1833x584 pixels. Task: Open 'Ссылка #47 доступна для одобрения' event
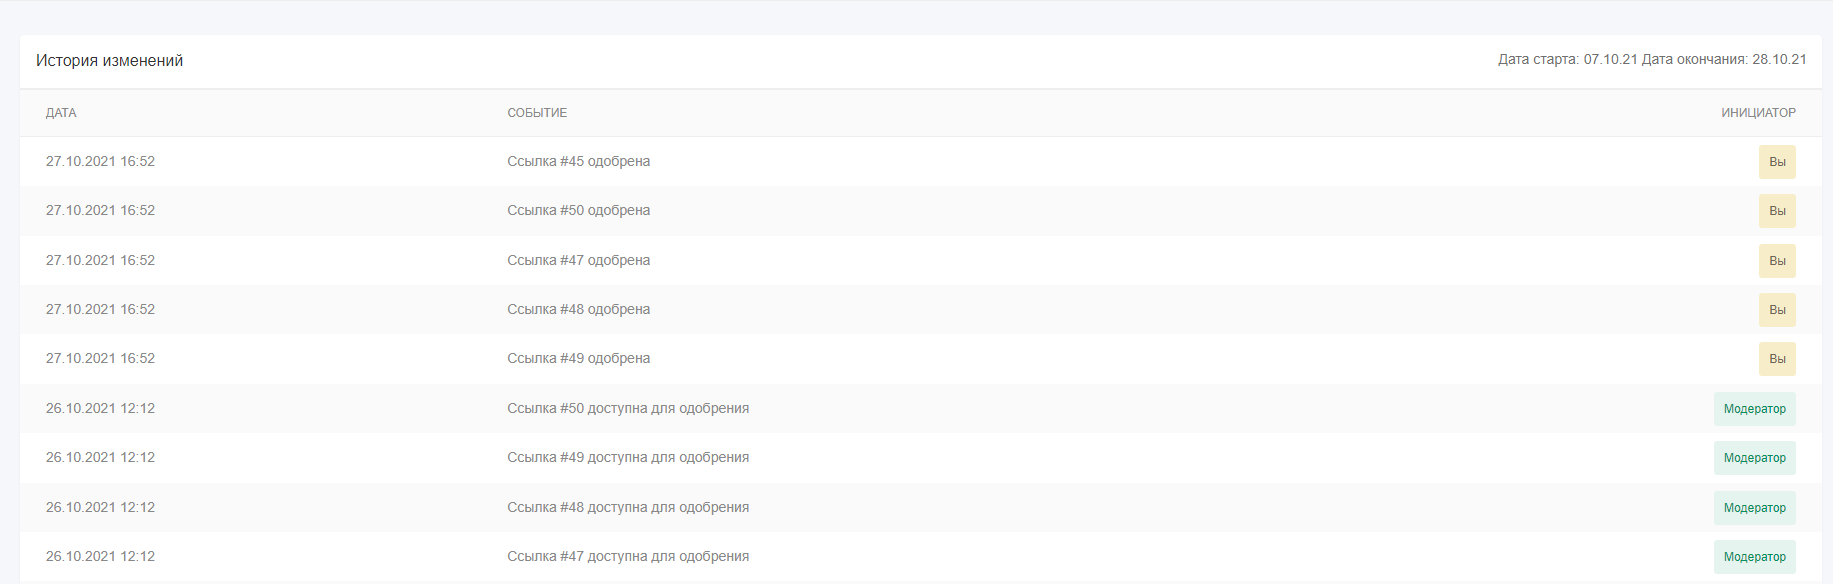pos(627,557)
